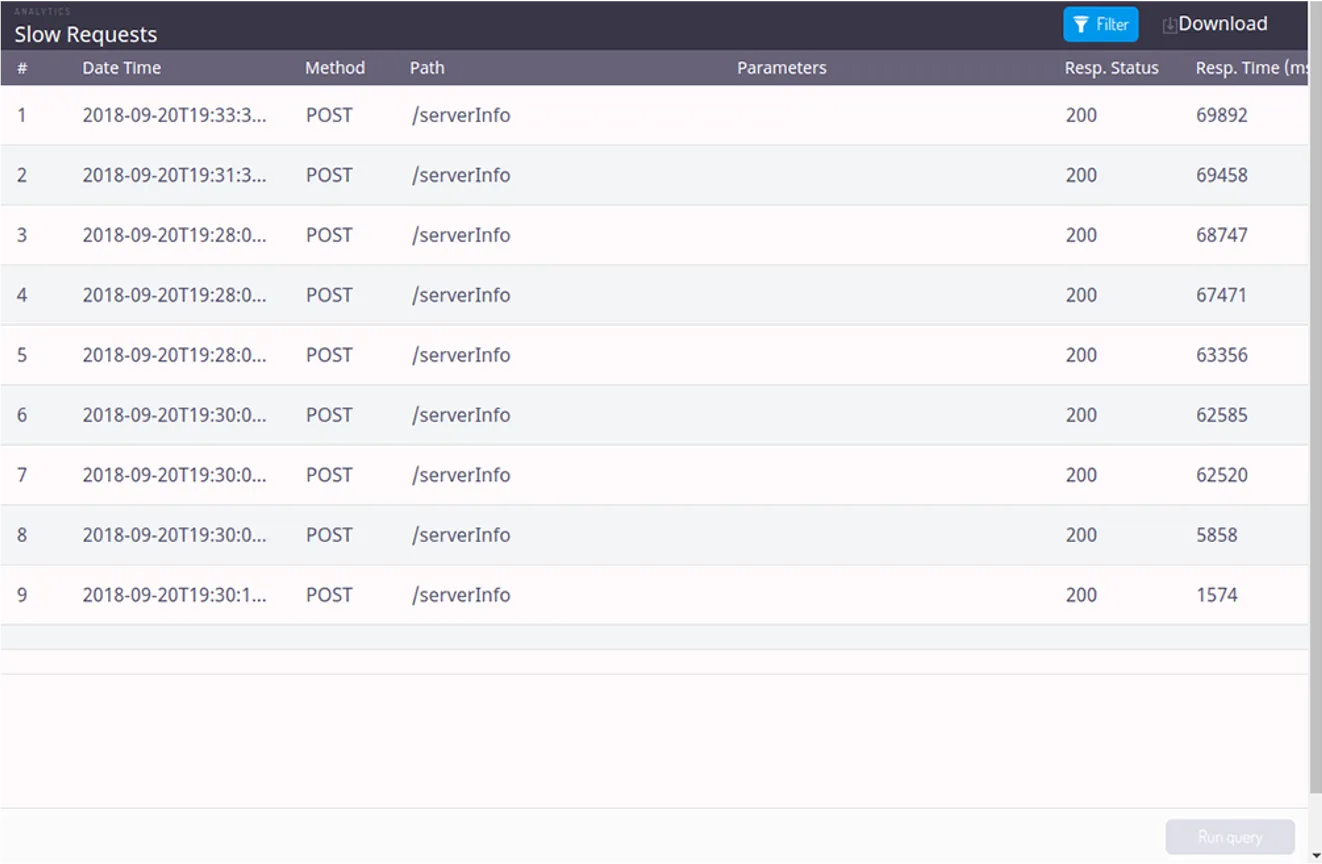Click response time value 62585
1322x864 pixels.
1222,415
